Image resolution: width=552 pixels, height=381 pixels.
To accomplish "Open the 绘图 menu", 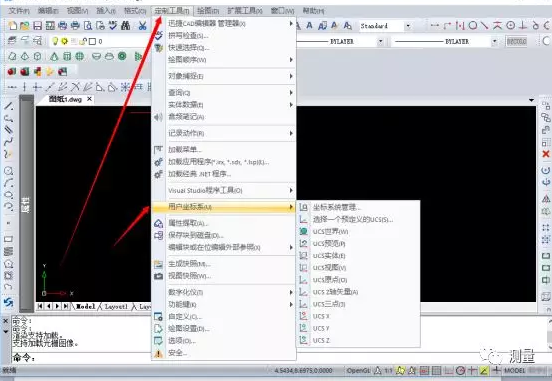I will (208, 11).
